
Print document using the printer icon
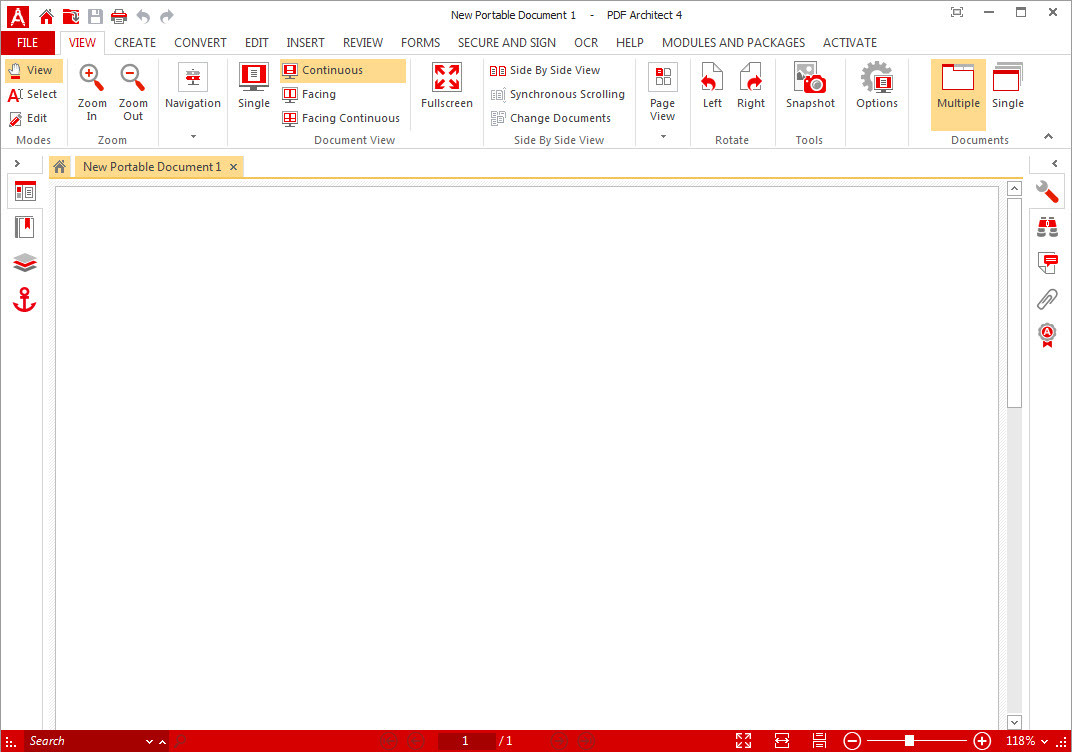coord(119,16)
